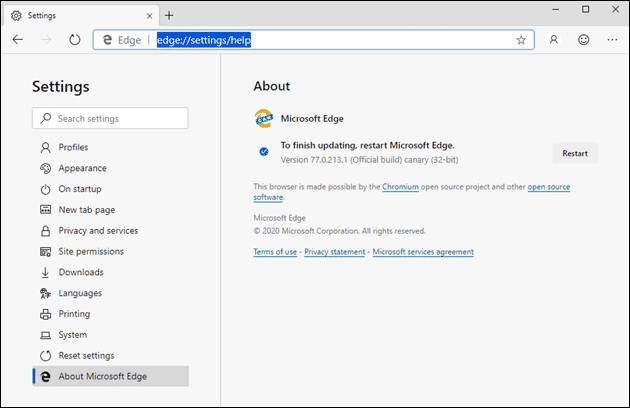
Task: Open the user profile icon in the toolbar
Action: pyautogui.click(x=554, y=39)
